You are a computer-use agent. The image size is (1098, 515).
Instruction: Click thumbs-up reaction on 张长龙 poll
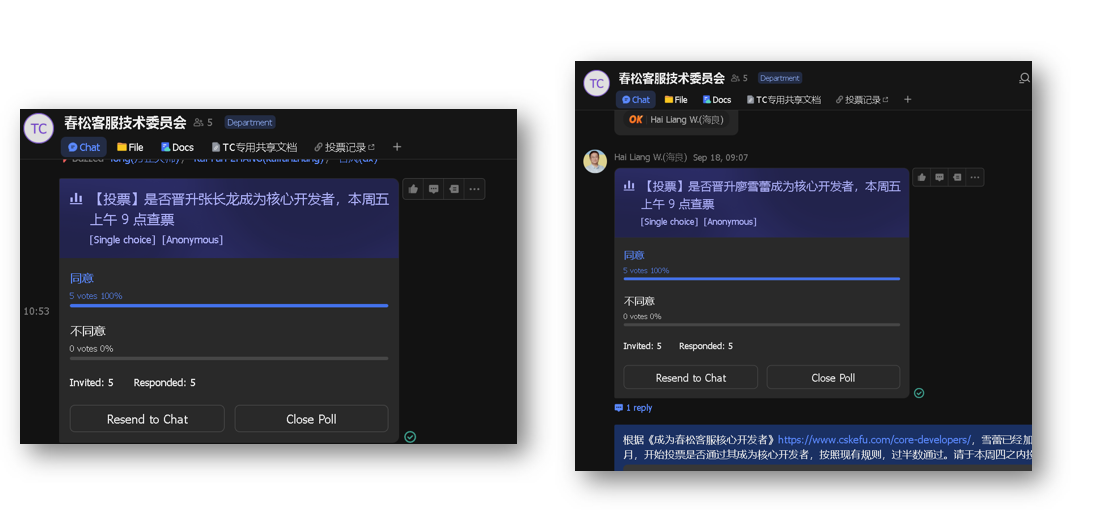[414, 189]
